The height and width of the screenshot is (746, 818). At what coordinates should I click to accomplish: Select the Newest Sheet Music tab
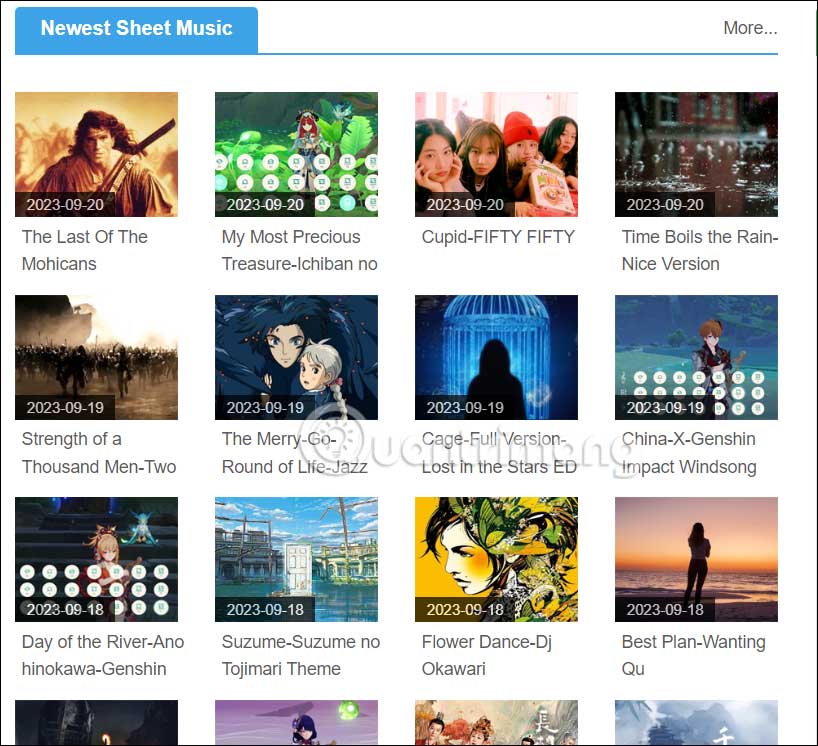[x=135, y=28]
